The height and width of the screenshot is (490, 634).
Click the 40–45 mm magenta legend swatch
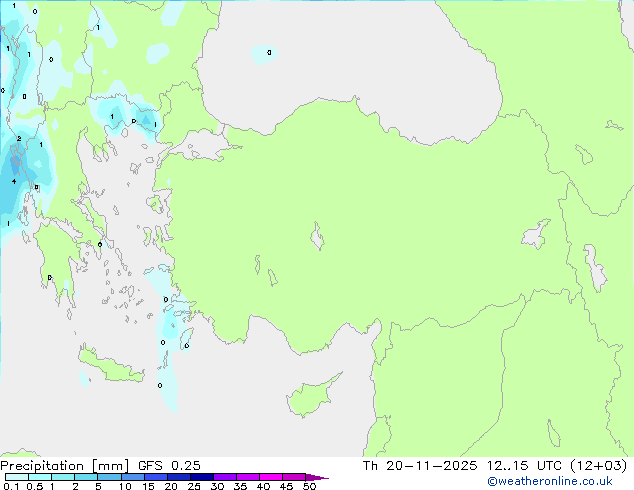coord(271,477)
